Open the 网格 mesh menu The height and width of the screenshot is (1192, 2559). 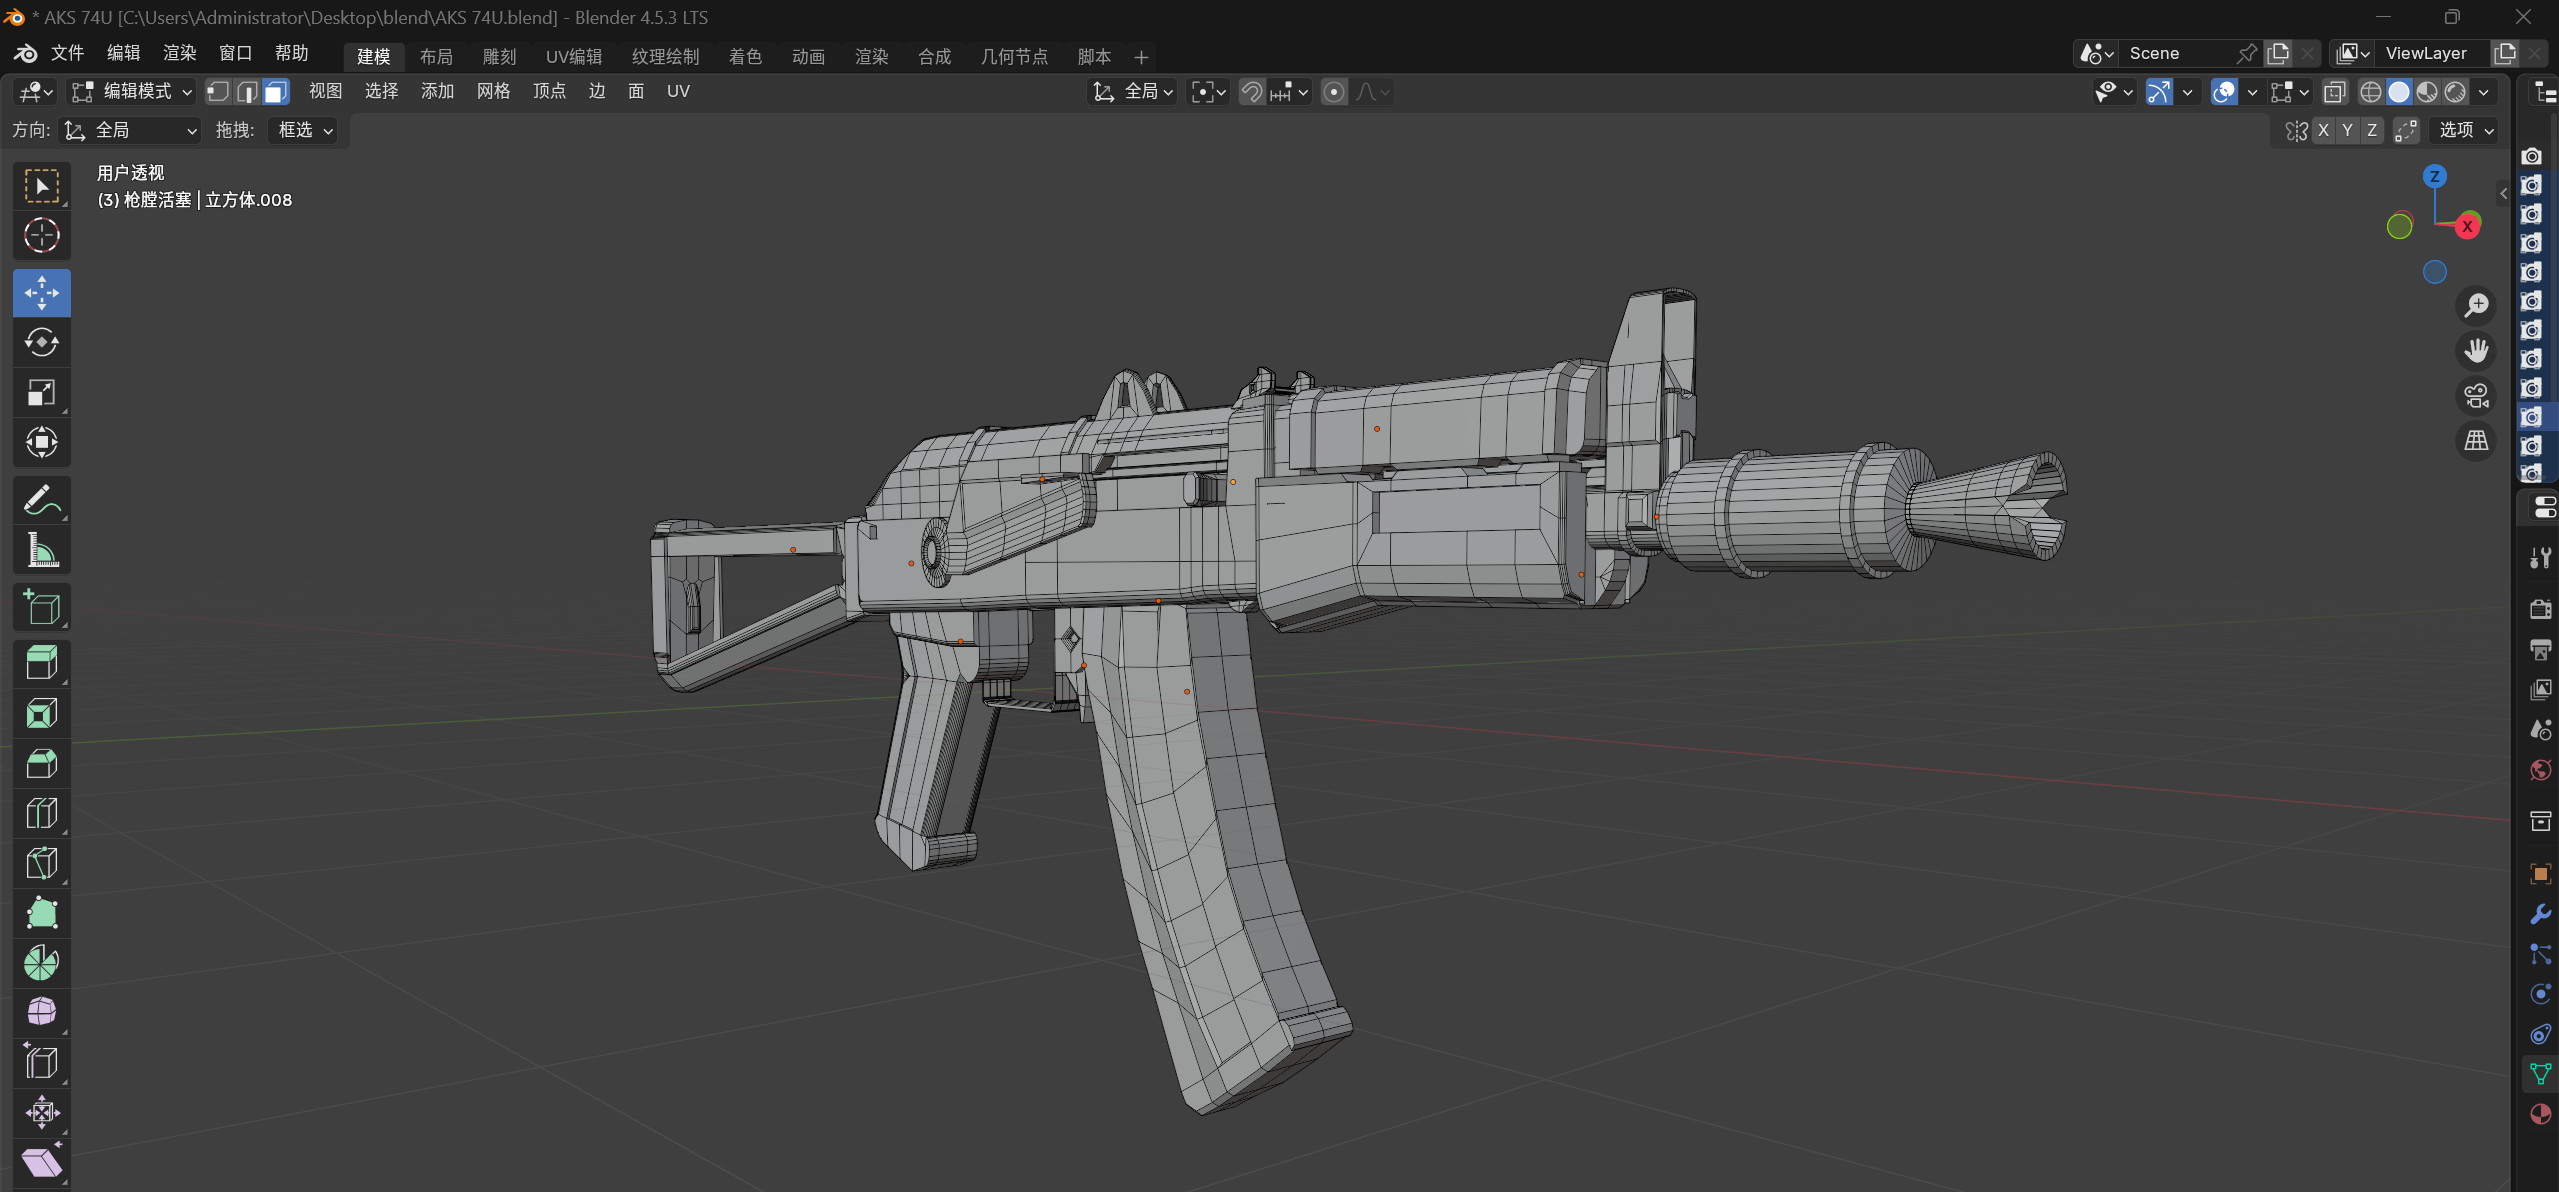(x=493, y=91)
